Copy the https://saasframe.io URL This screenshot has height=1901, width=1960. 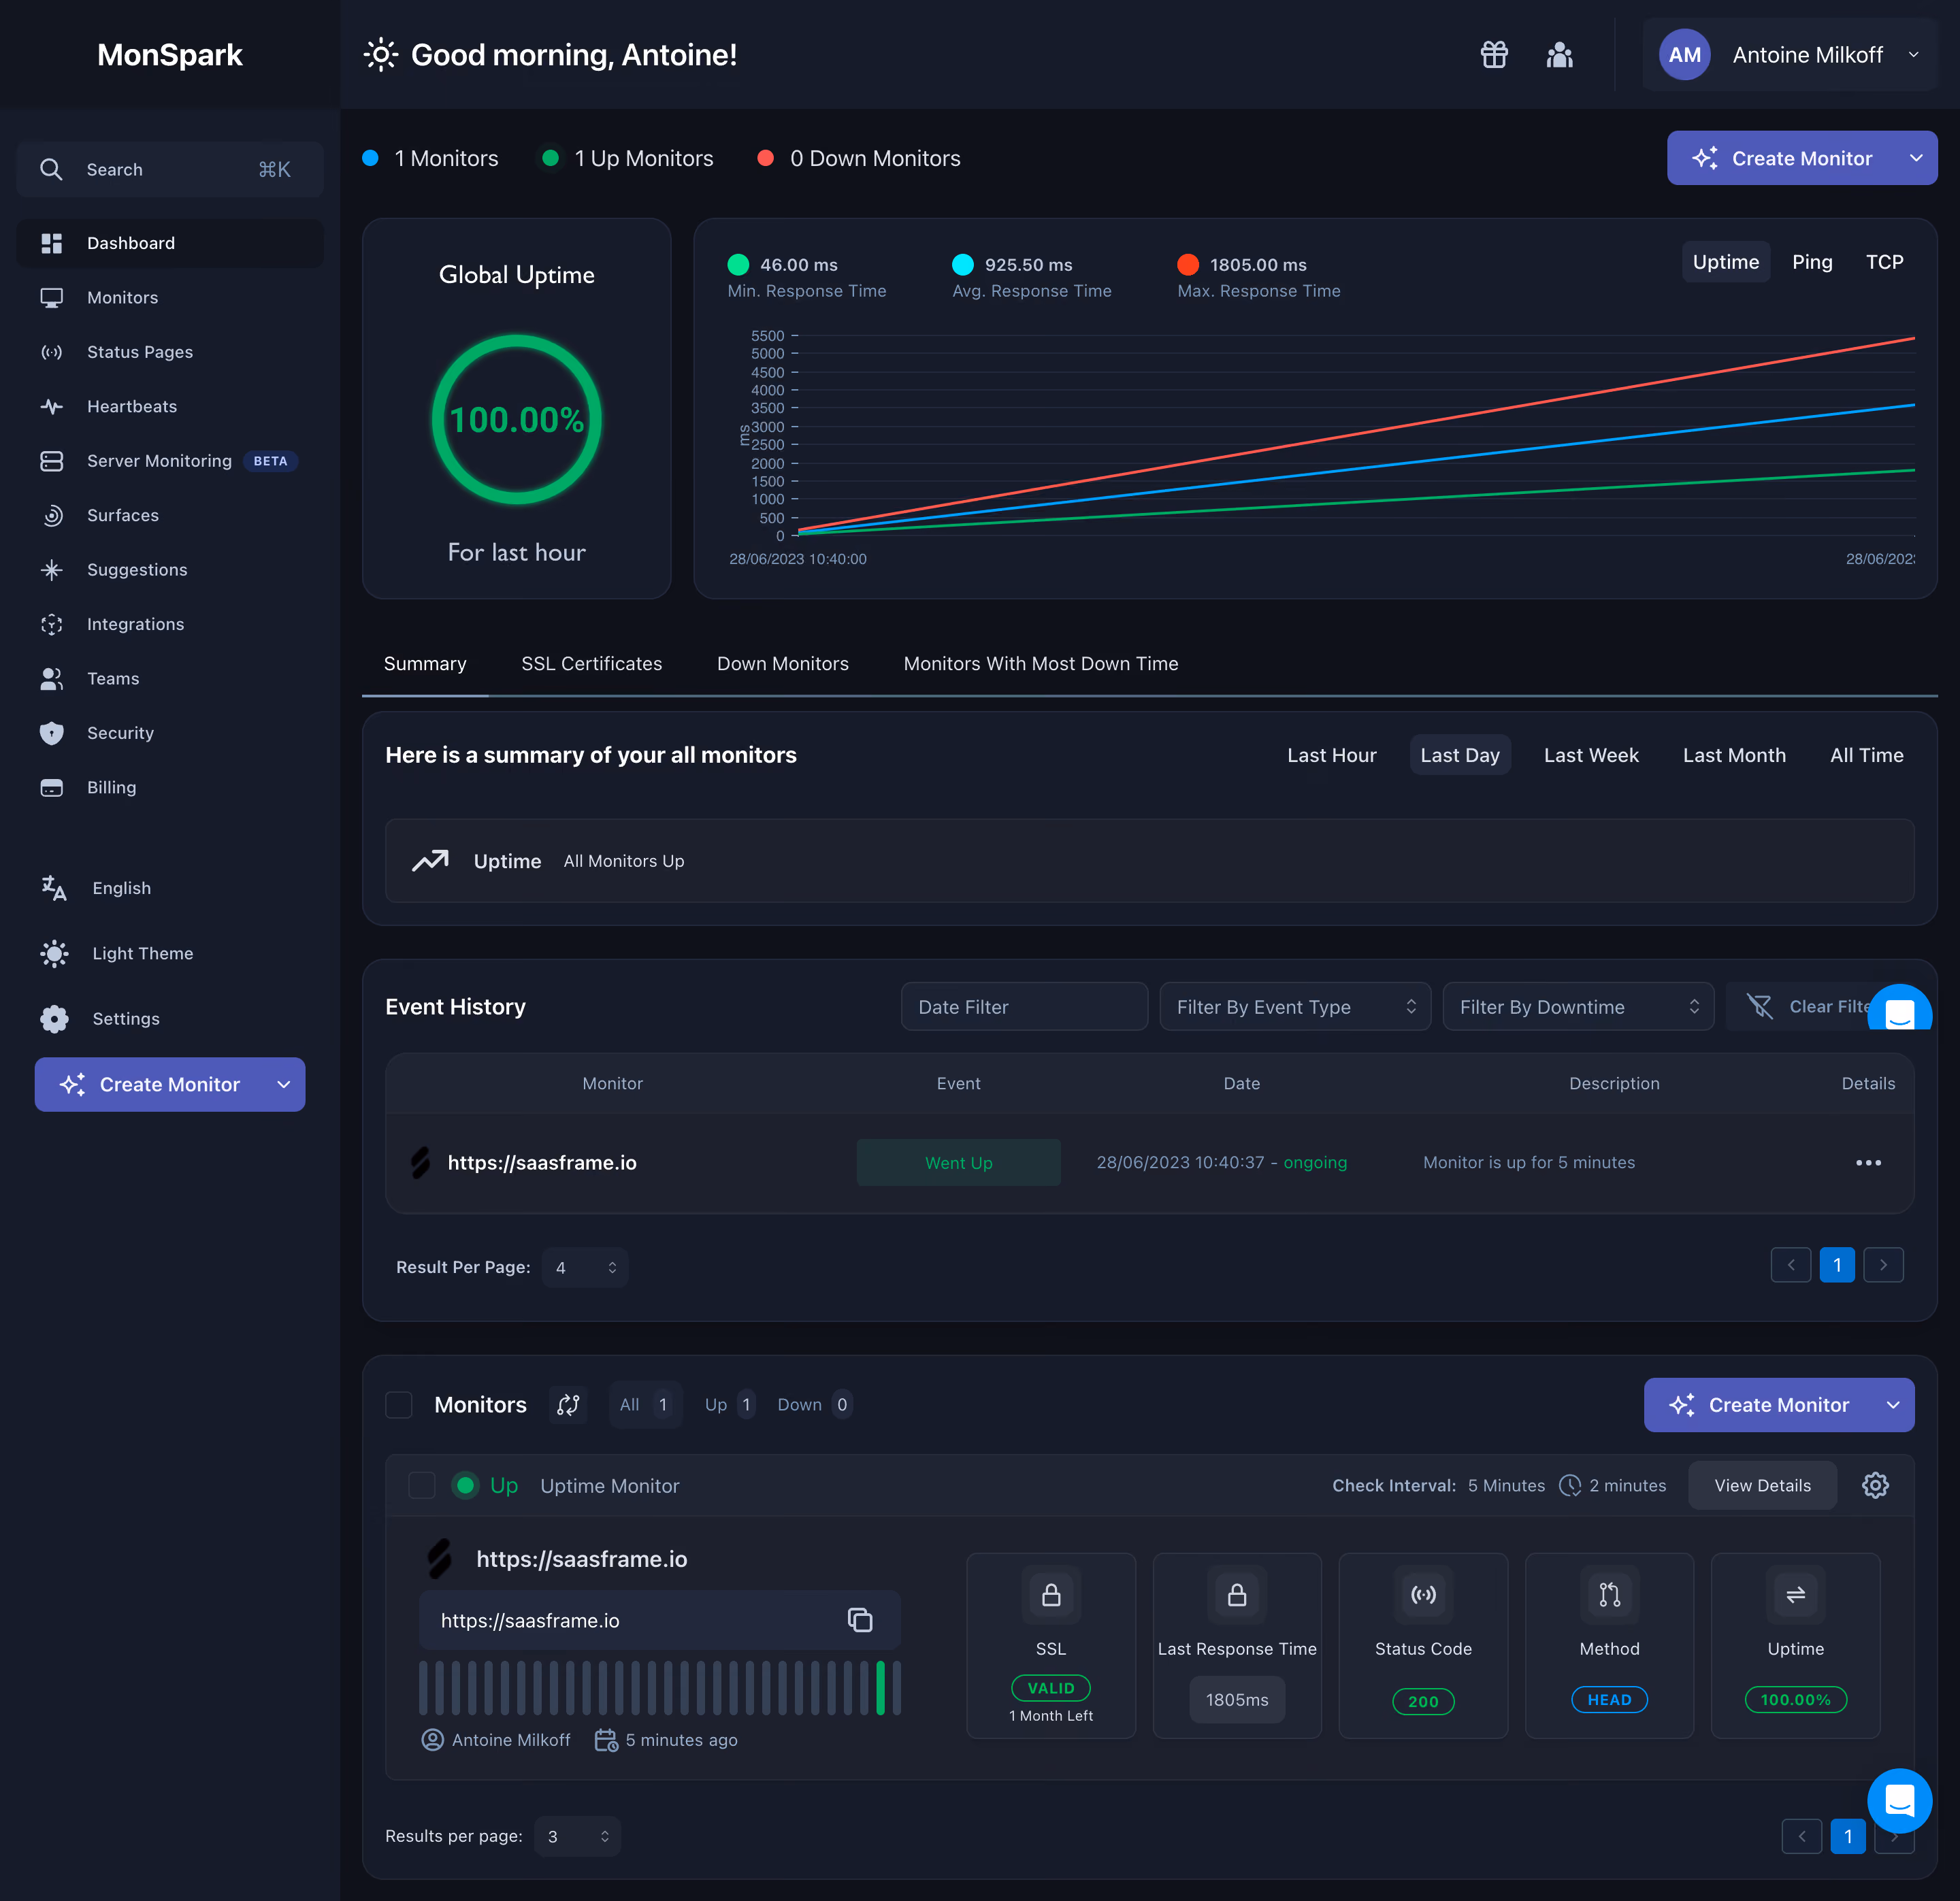(x=860, y=1620)
